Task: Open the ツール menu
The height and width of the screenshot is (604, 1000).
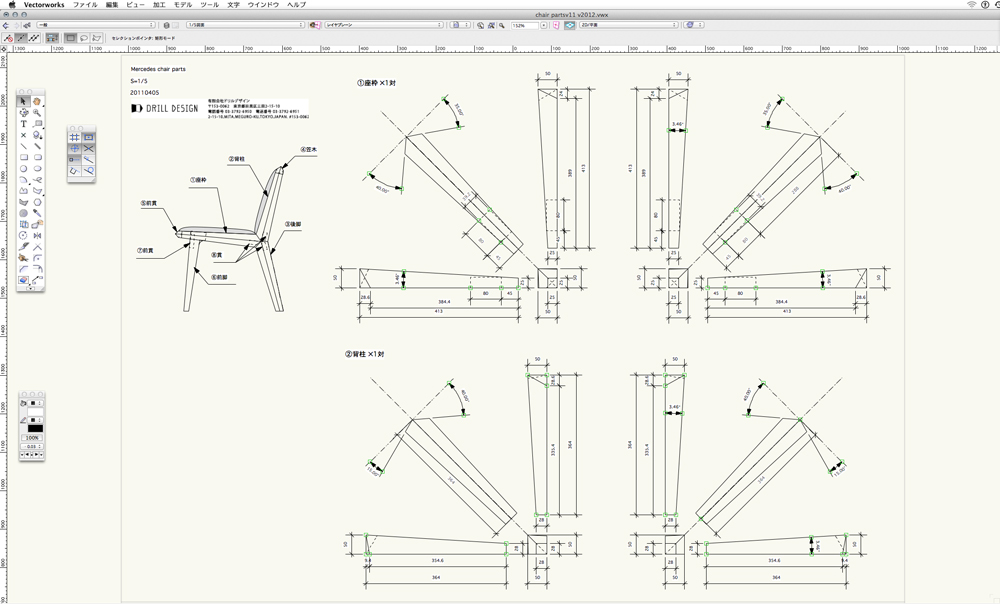Action: pyautogui.click(x=209, y=5)
